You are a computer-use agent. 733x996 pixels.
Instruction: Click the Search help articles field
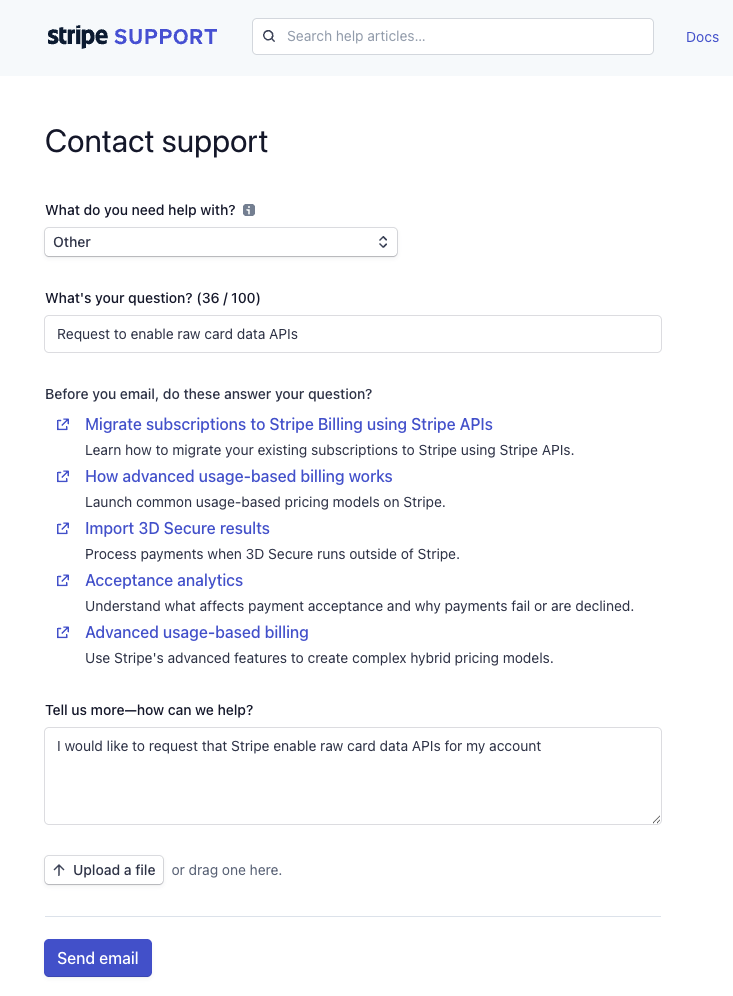tap(452, 36)
